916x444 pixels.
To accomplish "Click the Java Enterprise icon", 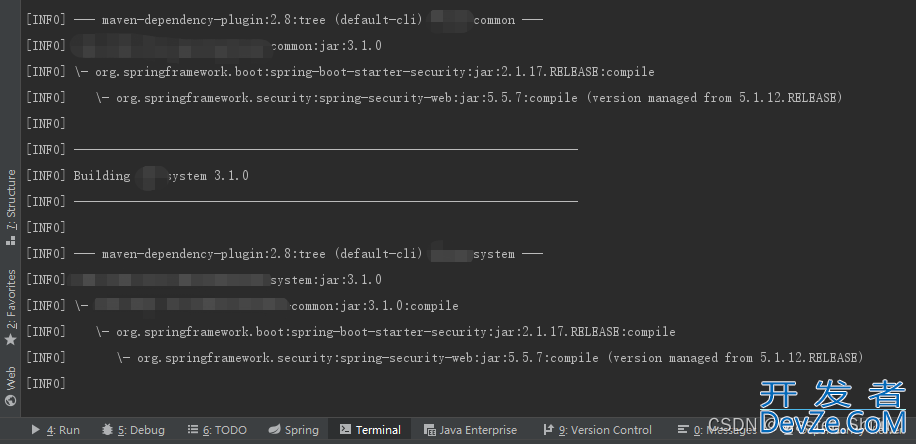I will [430, 430].
